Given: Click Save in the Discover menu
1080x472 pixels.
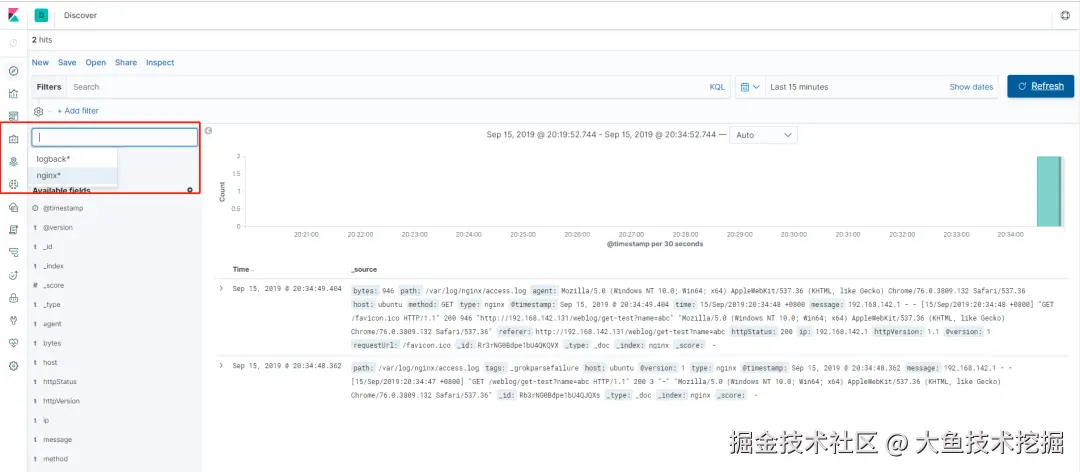Looking at the screenshot, I should click(x=67, y=63).
